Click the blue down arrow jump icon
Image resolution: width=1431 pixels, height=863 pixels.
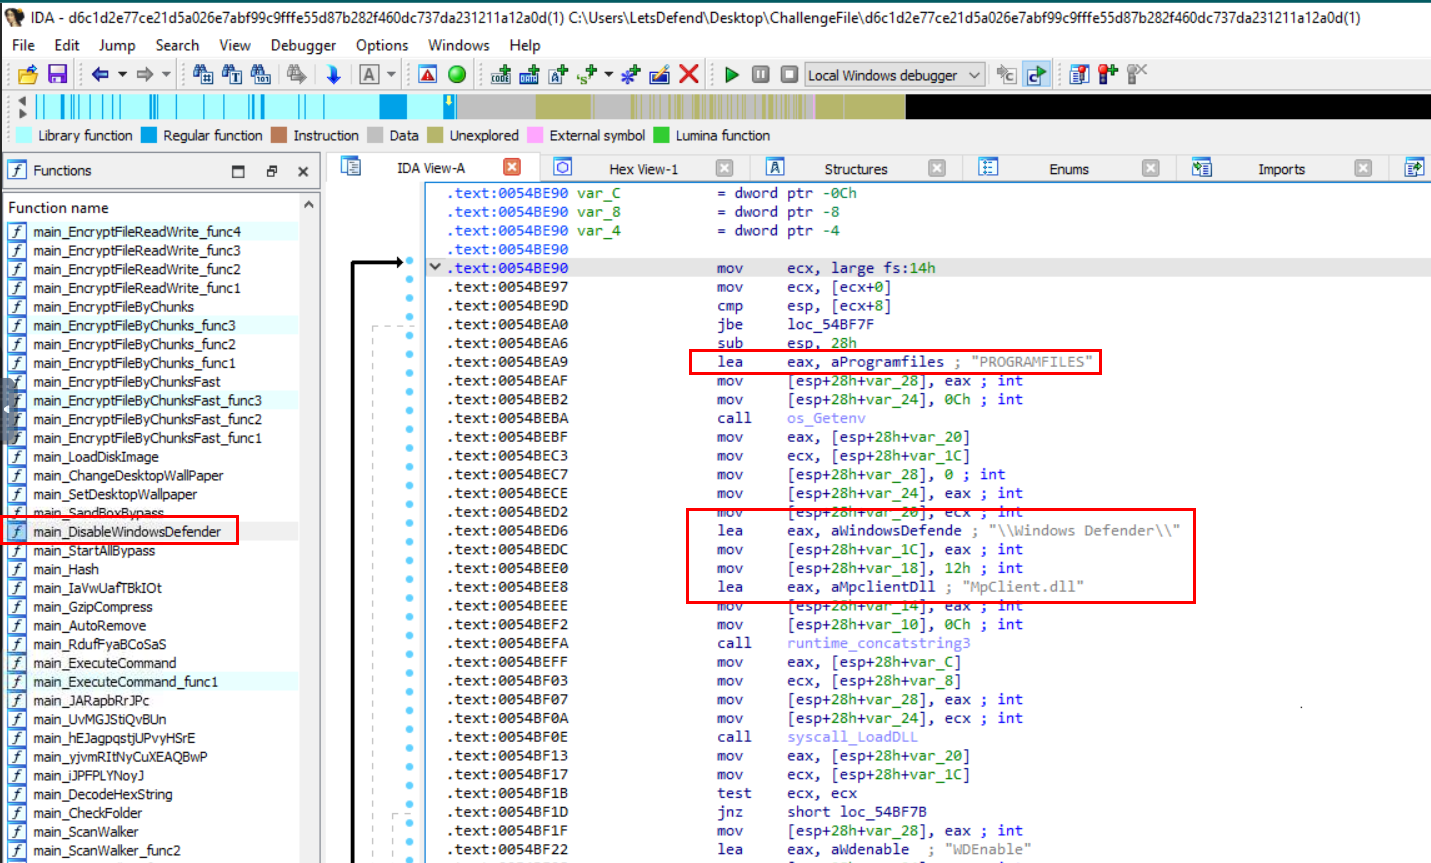[x=333, y=74]
